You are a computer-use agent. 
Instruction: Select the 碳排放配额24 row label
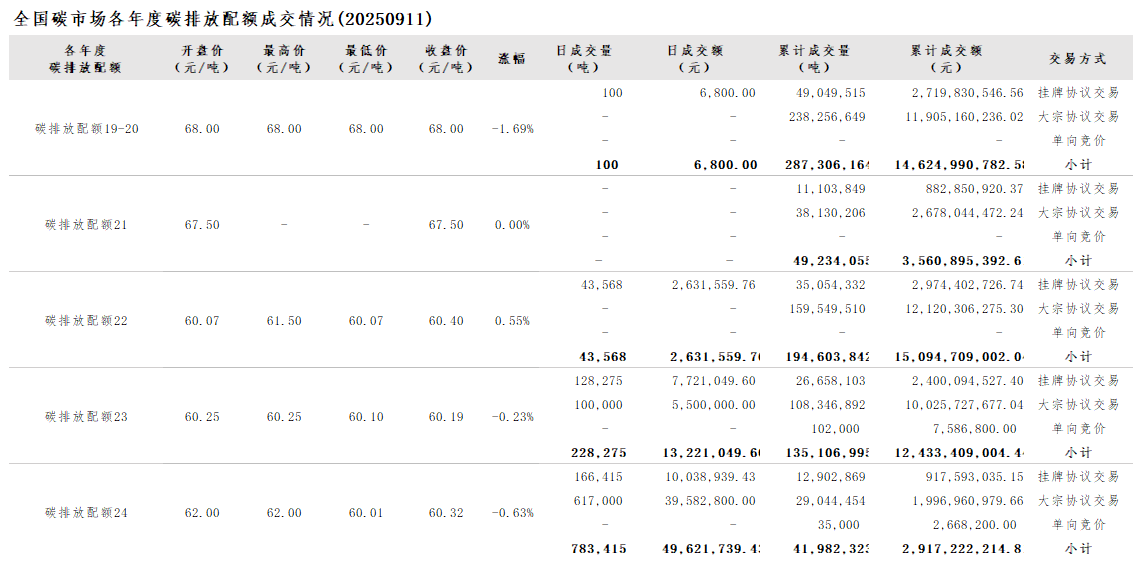[86, 513]
